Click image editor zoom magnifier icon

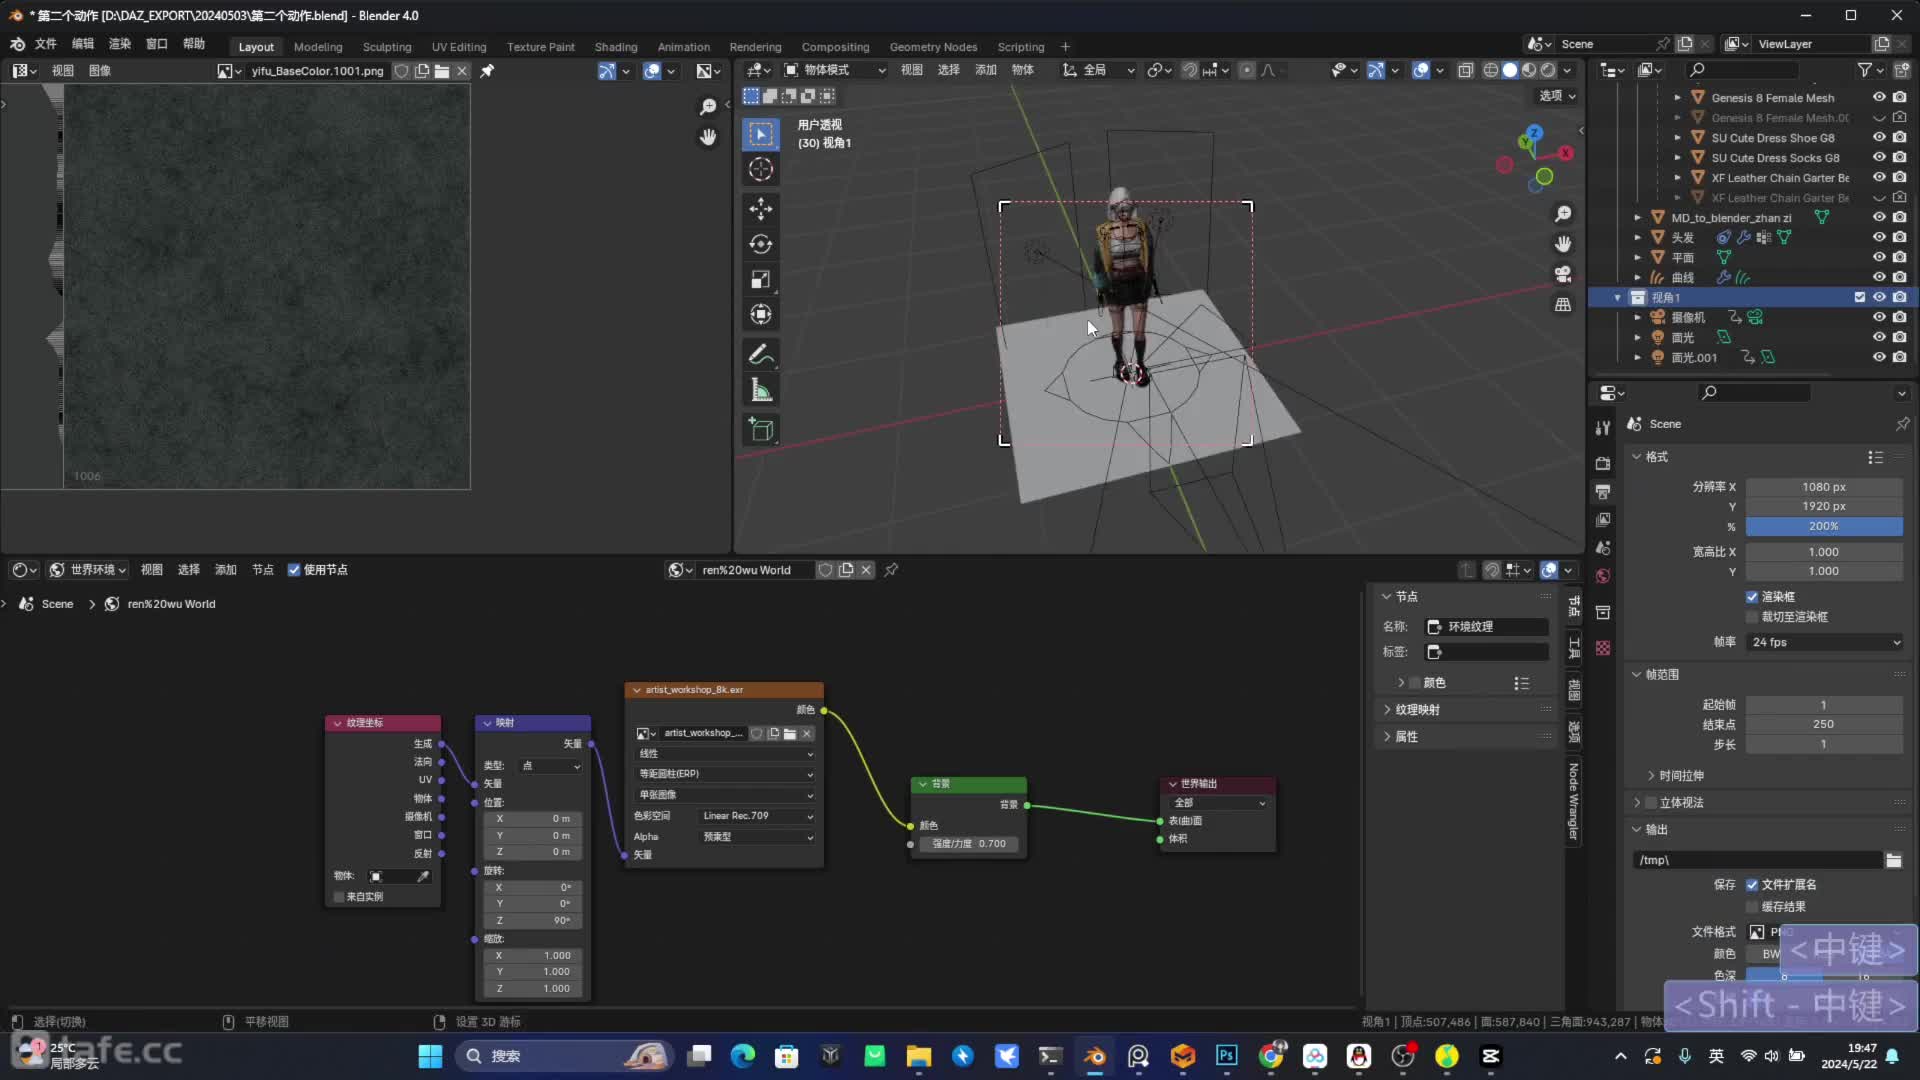tap(708, 107)
